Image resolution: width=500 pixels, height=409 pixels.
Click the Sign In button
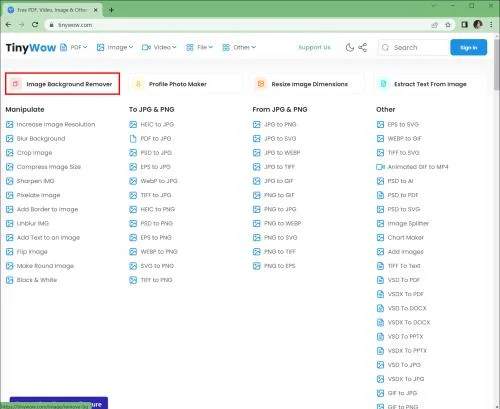[468, 47]
